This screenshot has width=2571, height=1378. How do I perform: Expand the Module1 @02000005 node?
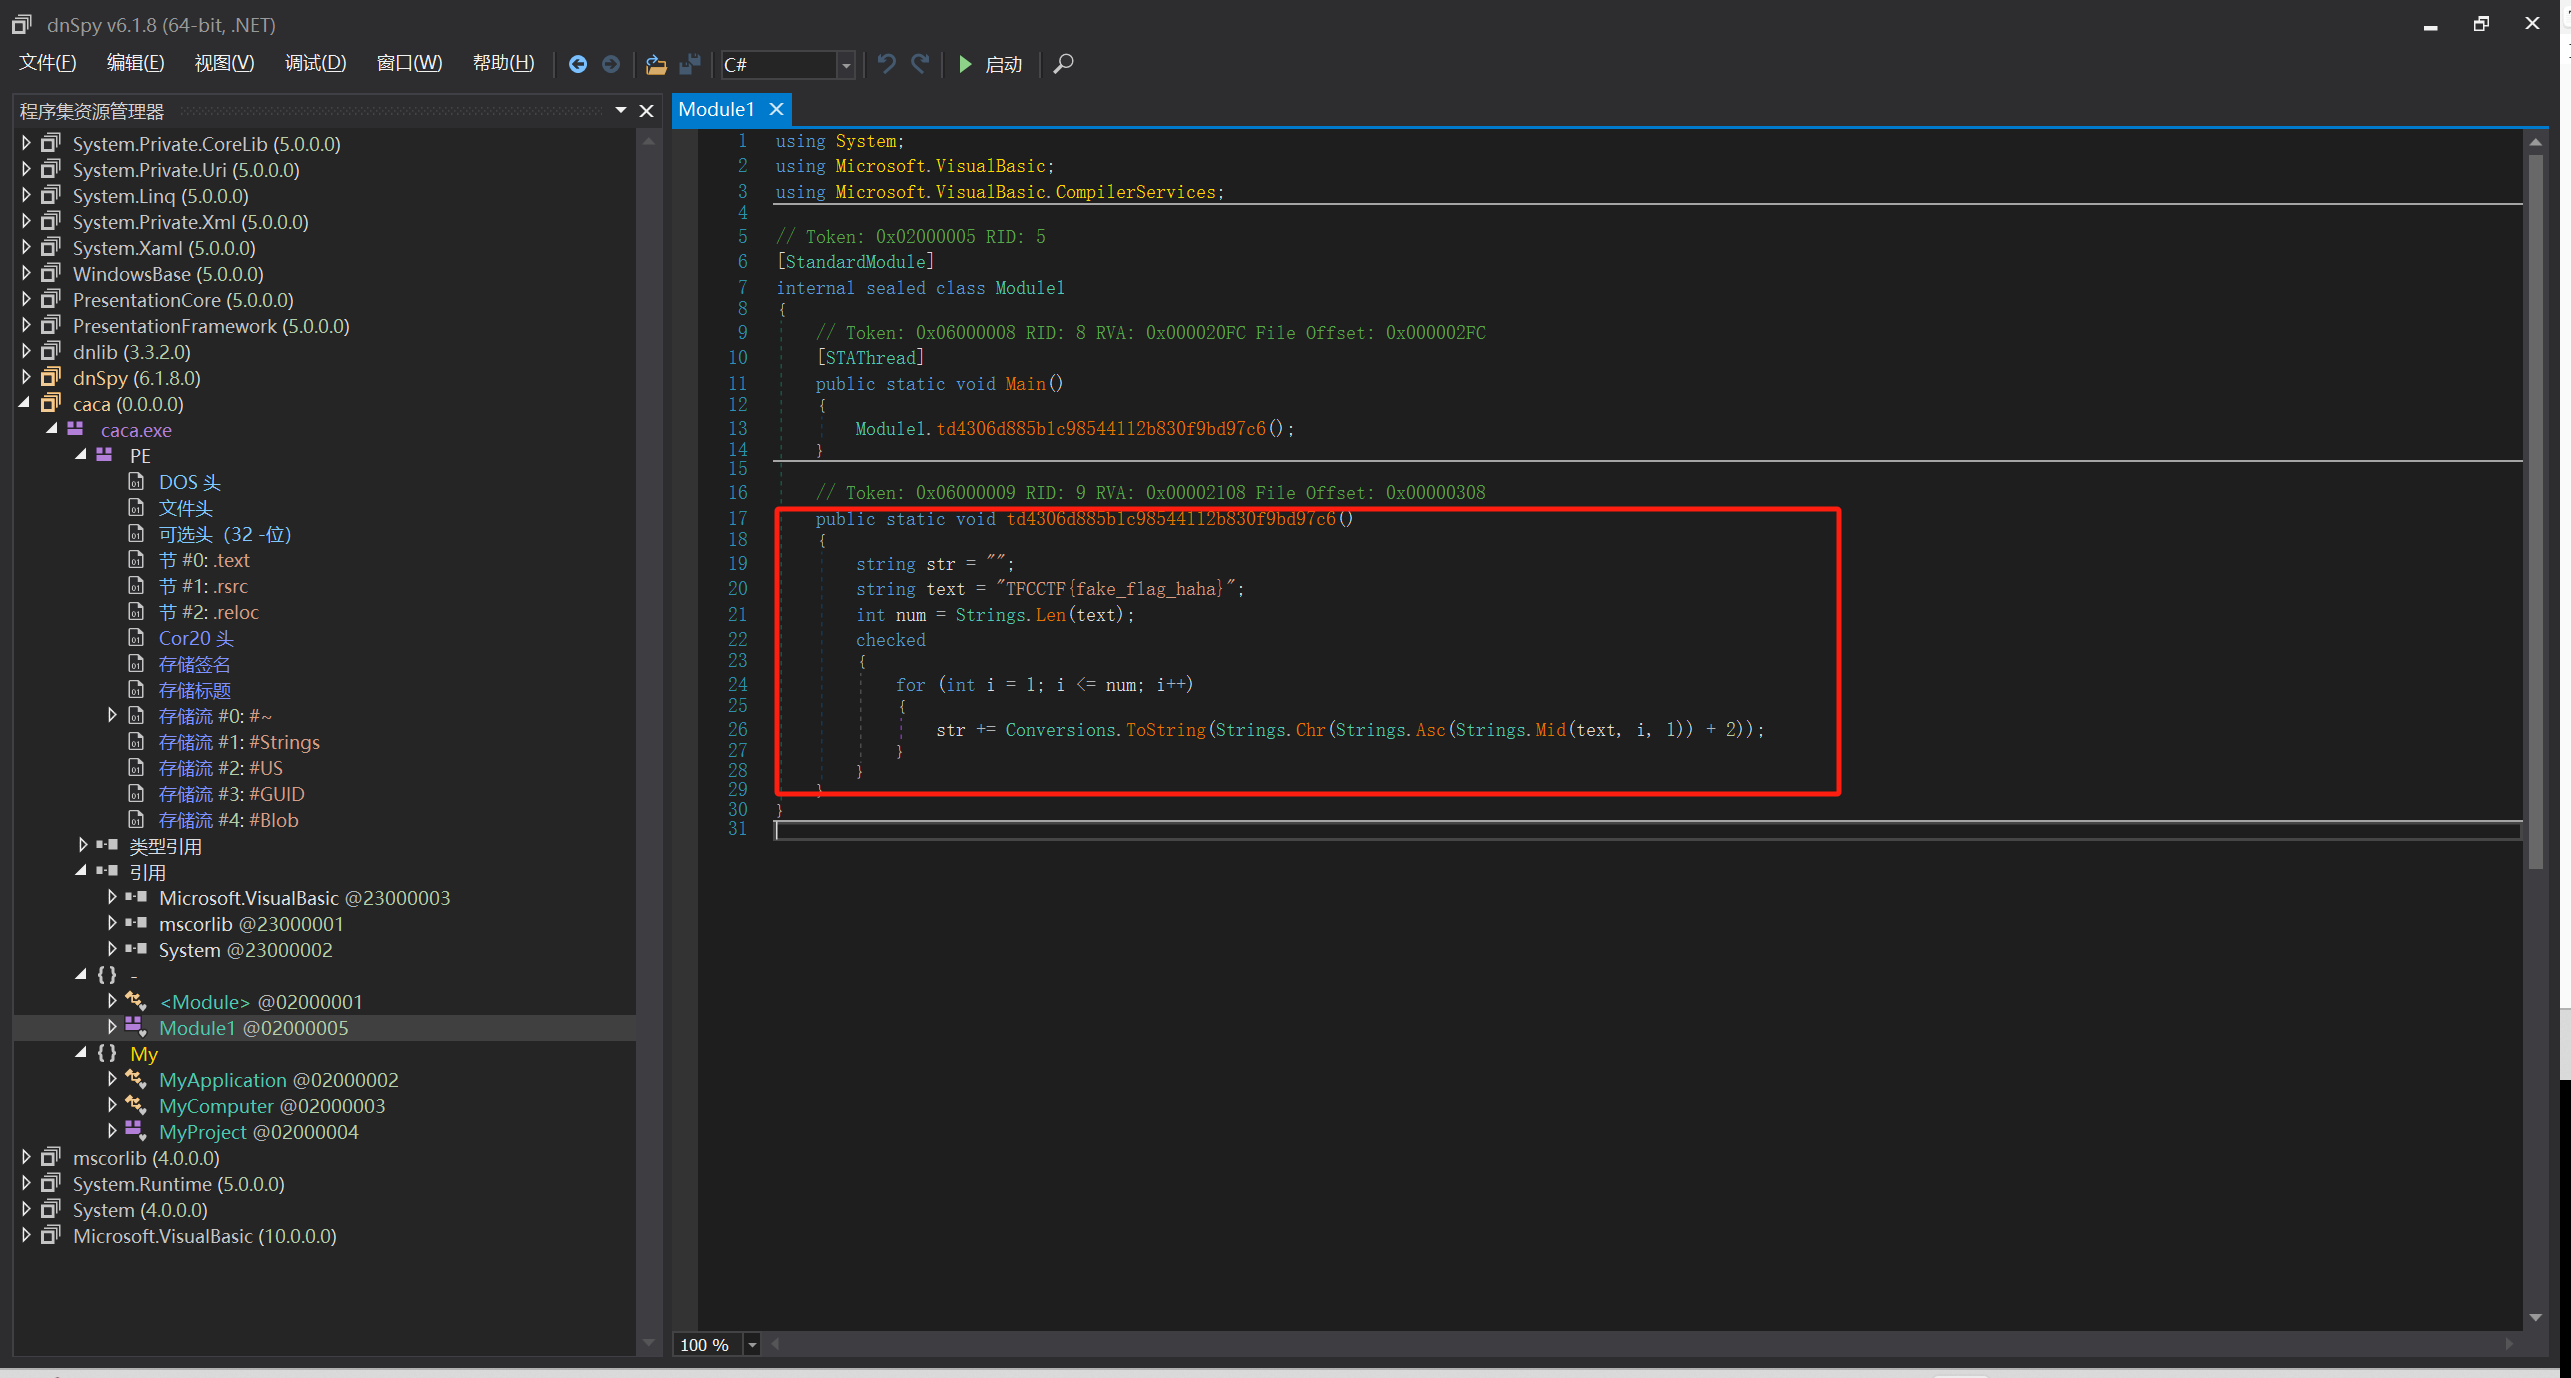tap(112, 1027)
